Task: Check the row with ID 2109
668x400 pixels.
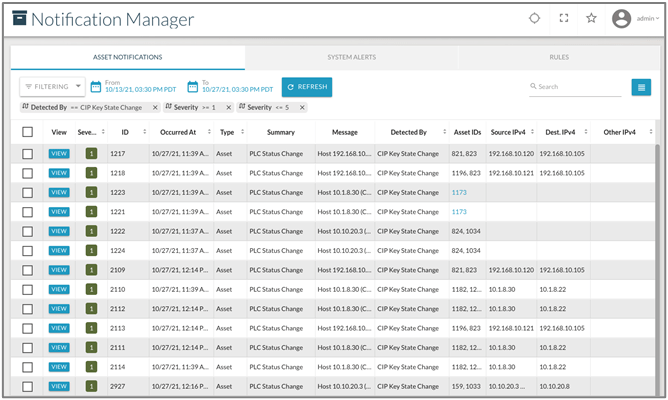Action: coord(27,270)
